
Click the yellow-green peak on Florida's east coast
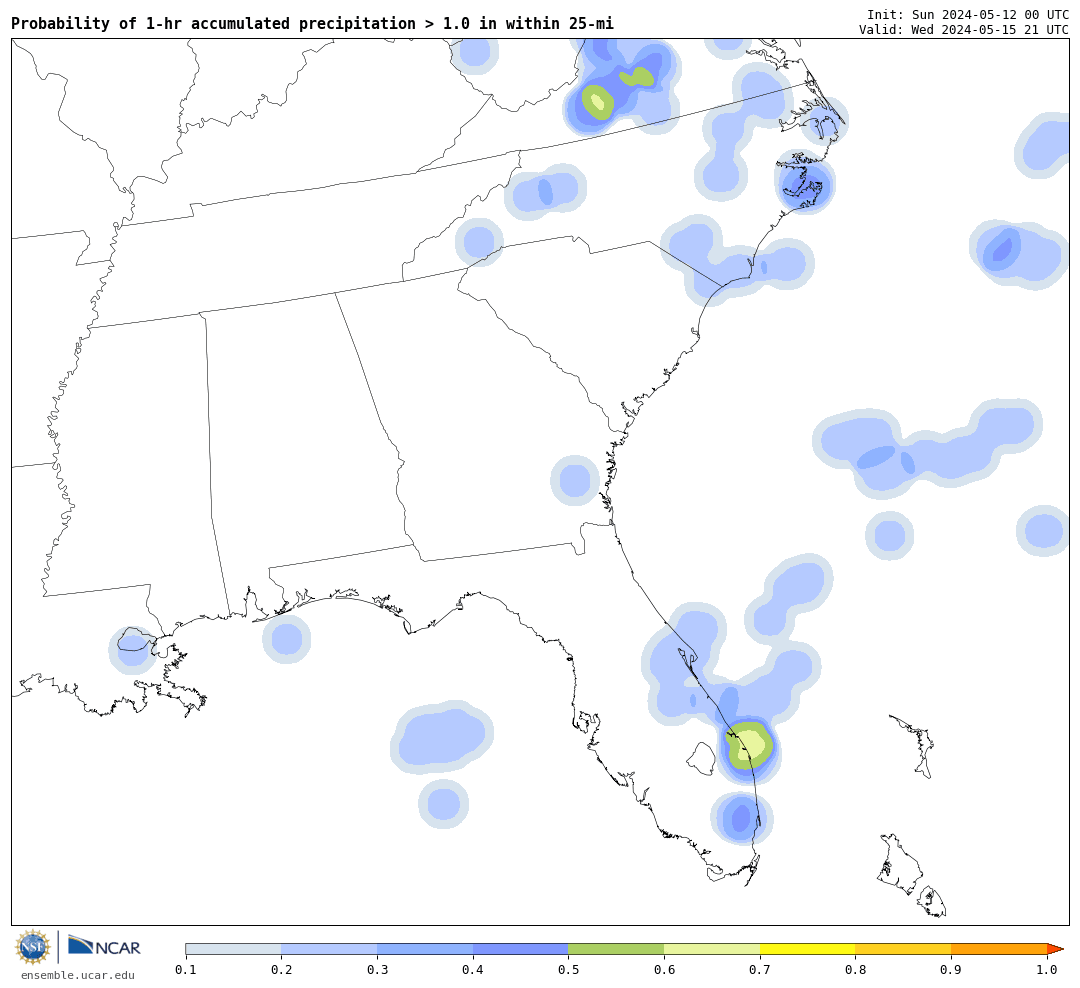(750, 745)
